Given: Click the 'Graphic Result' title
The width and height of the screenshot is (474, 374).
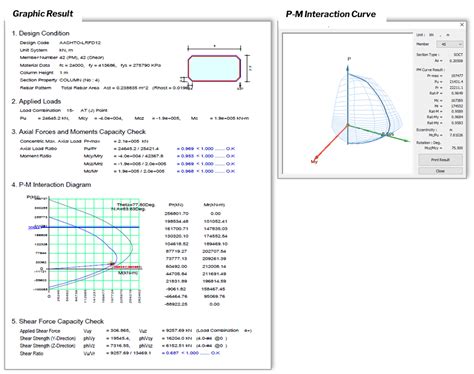Looking at the screenshot, I should [x=43, y=14].
